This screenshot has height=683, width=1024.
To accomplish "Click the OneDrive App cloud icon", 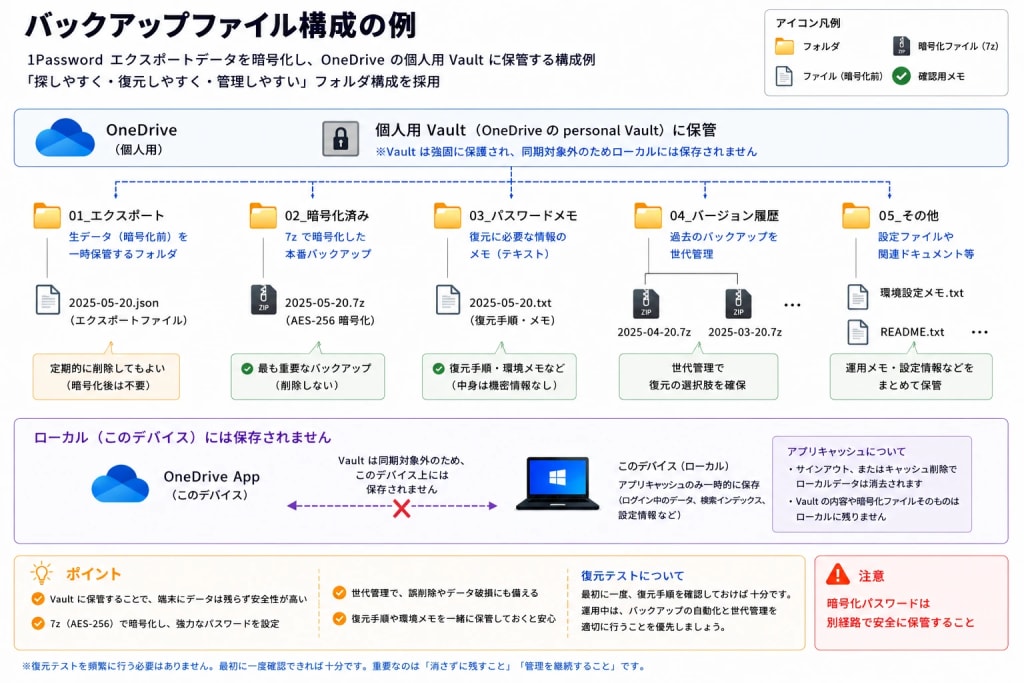I will point(120,484).
